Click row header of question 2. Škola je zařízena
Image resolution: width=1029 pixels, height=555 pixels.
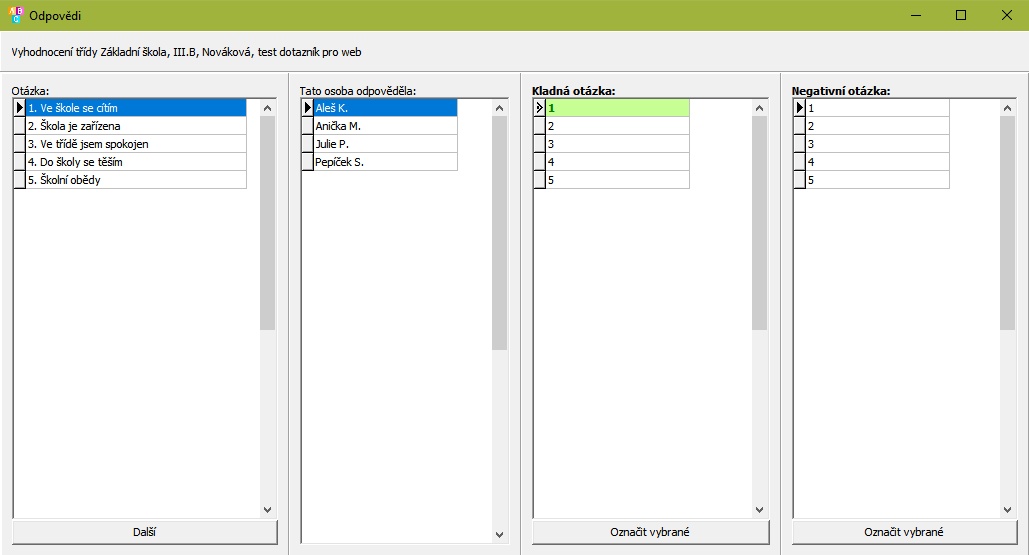click(19, 126)
